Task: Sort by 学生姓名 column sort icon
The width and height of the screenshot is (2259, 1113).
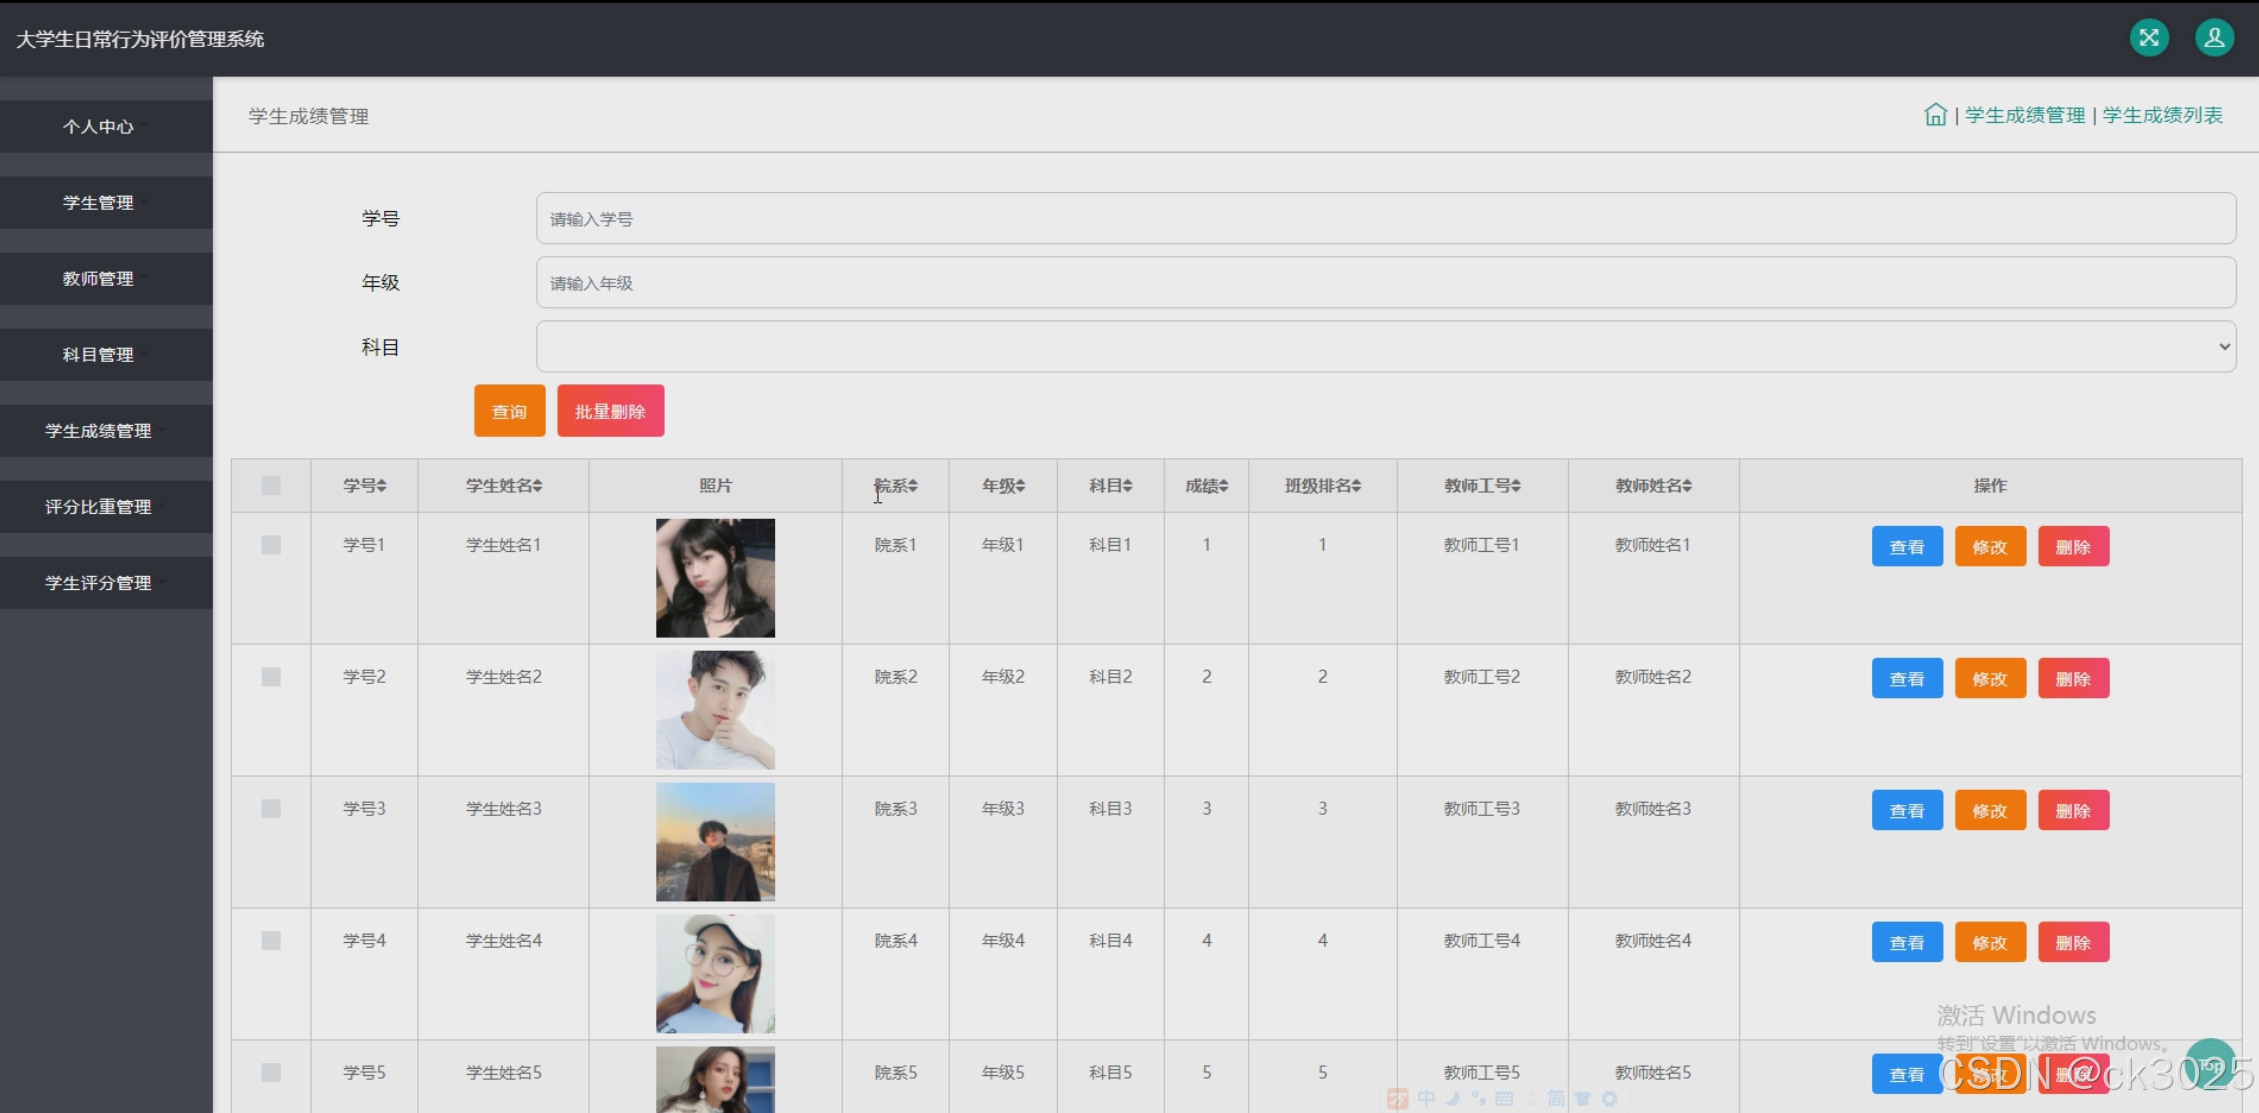Action: coord(537,486)
